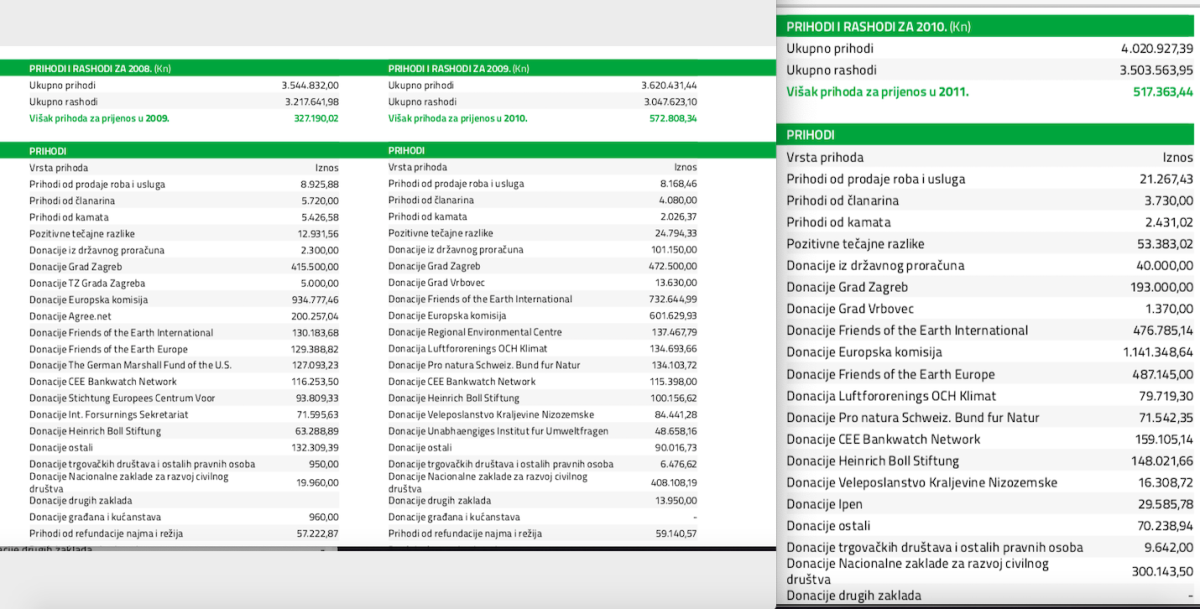Image resolution: width=1200 pixels, height=609 pixels.
Task: Click 'Višak prihoda za prijenos u 2009.' label
Action: [x=99, y=118]
